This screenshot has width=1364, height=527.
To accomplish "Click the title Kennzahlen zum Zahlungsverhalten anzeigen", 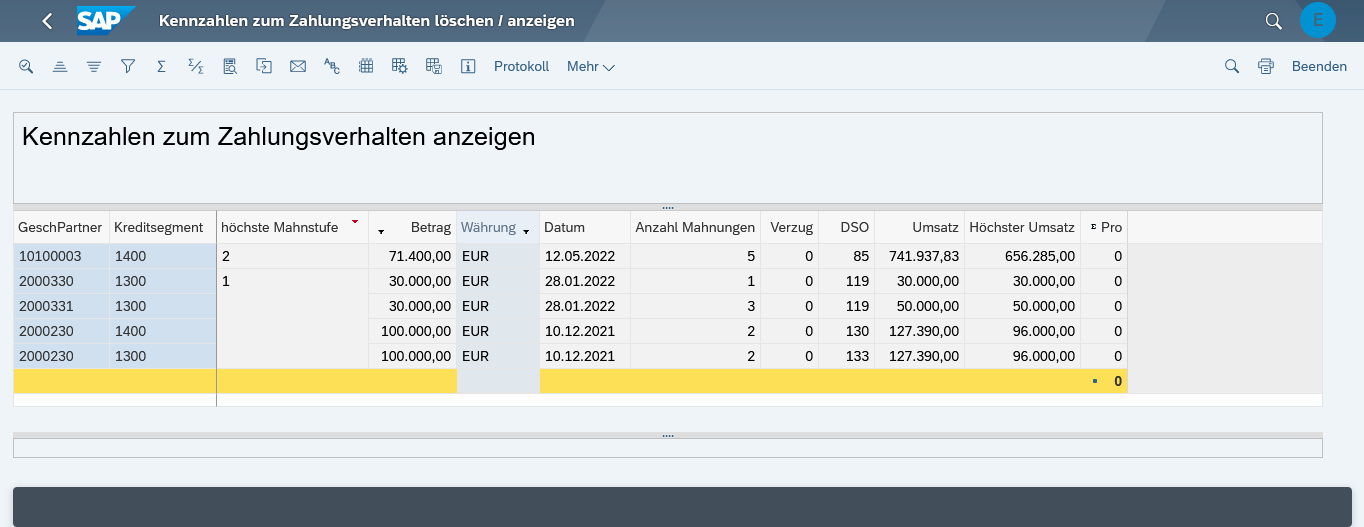I will tap(278, 137).
